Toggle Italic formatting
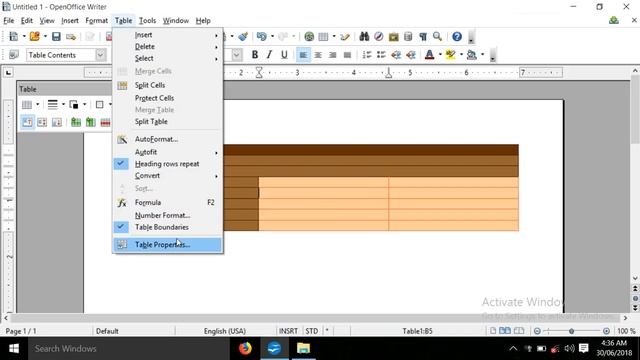Viewport: 640px width, 360px height. point(269,55)
